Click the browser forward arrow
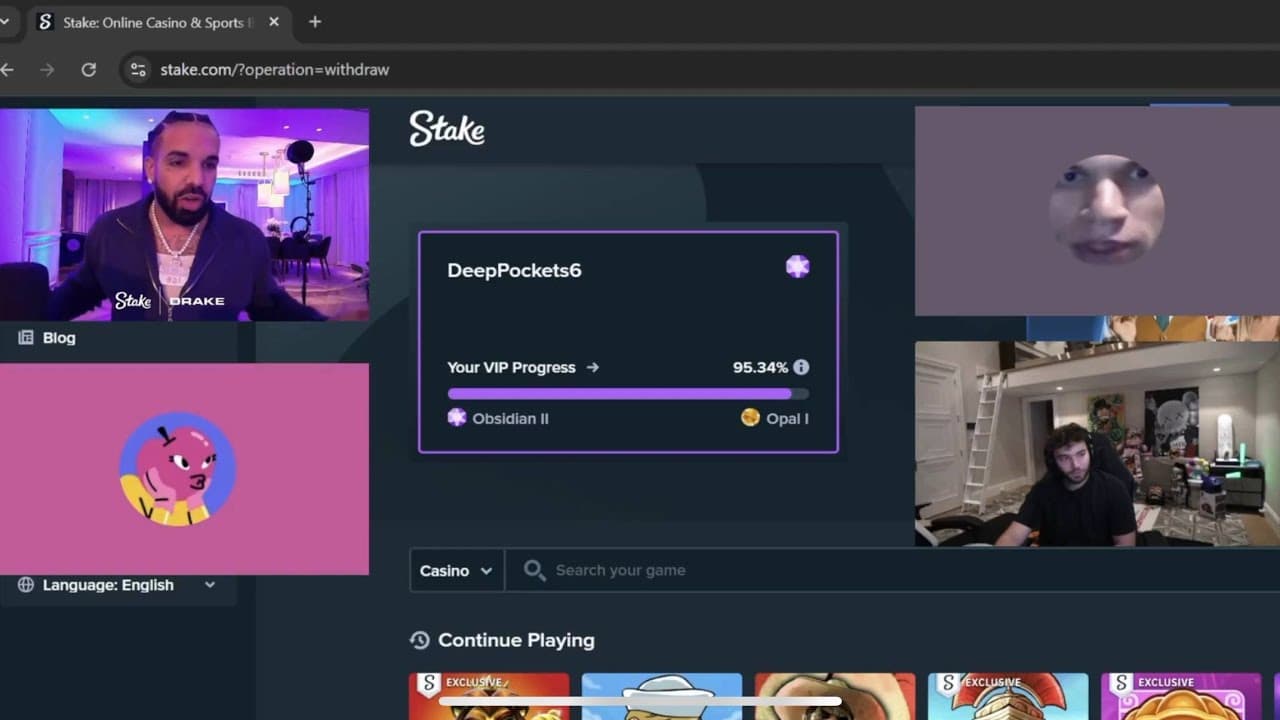1280x720 pixels. [47, 69]
